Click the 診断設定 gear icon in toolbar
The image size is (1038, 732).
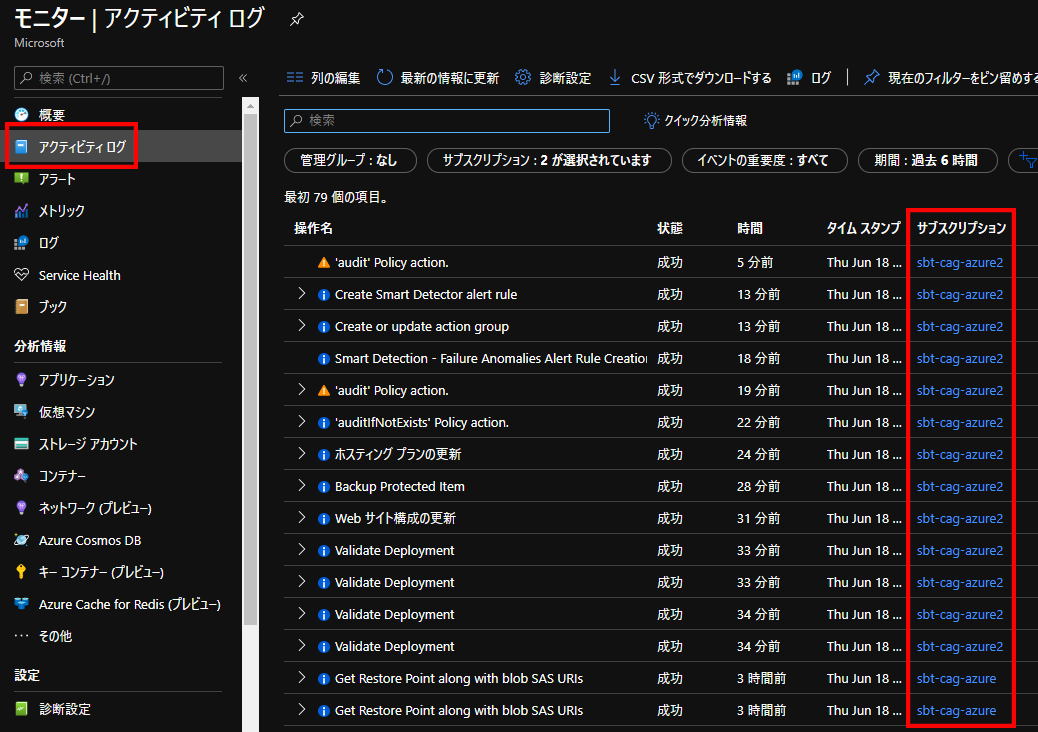point(523,77)
